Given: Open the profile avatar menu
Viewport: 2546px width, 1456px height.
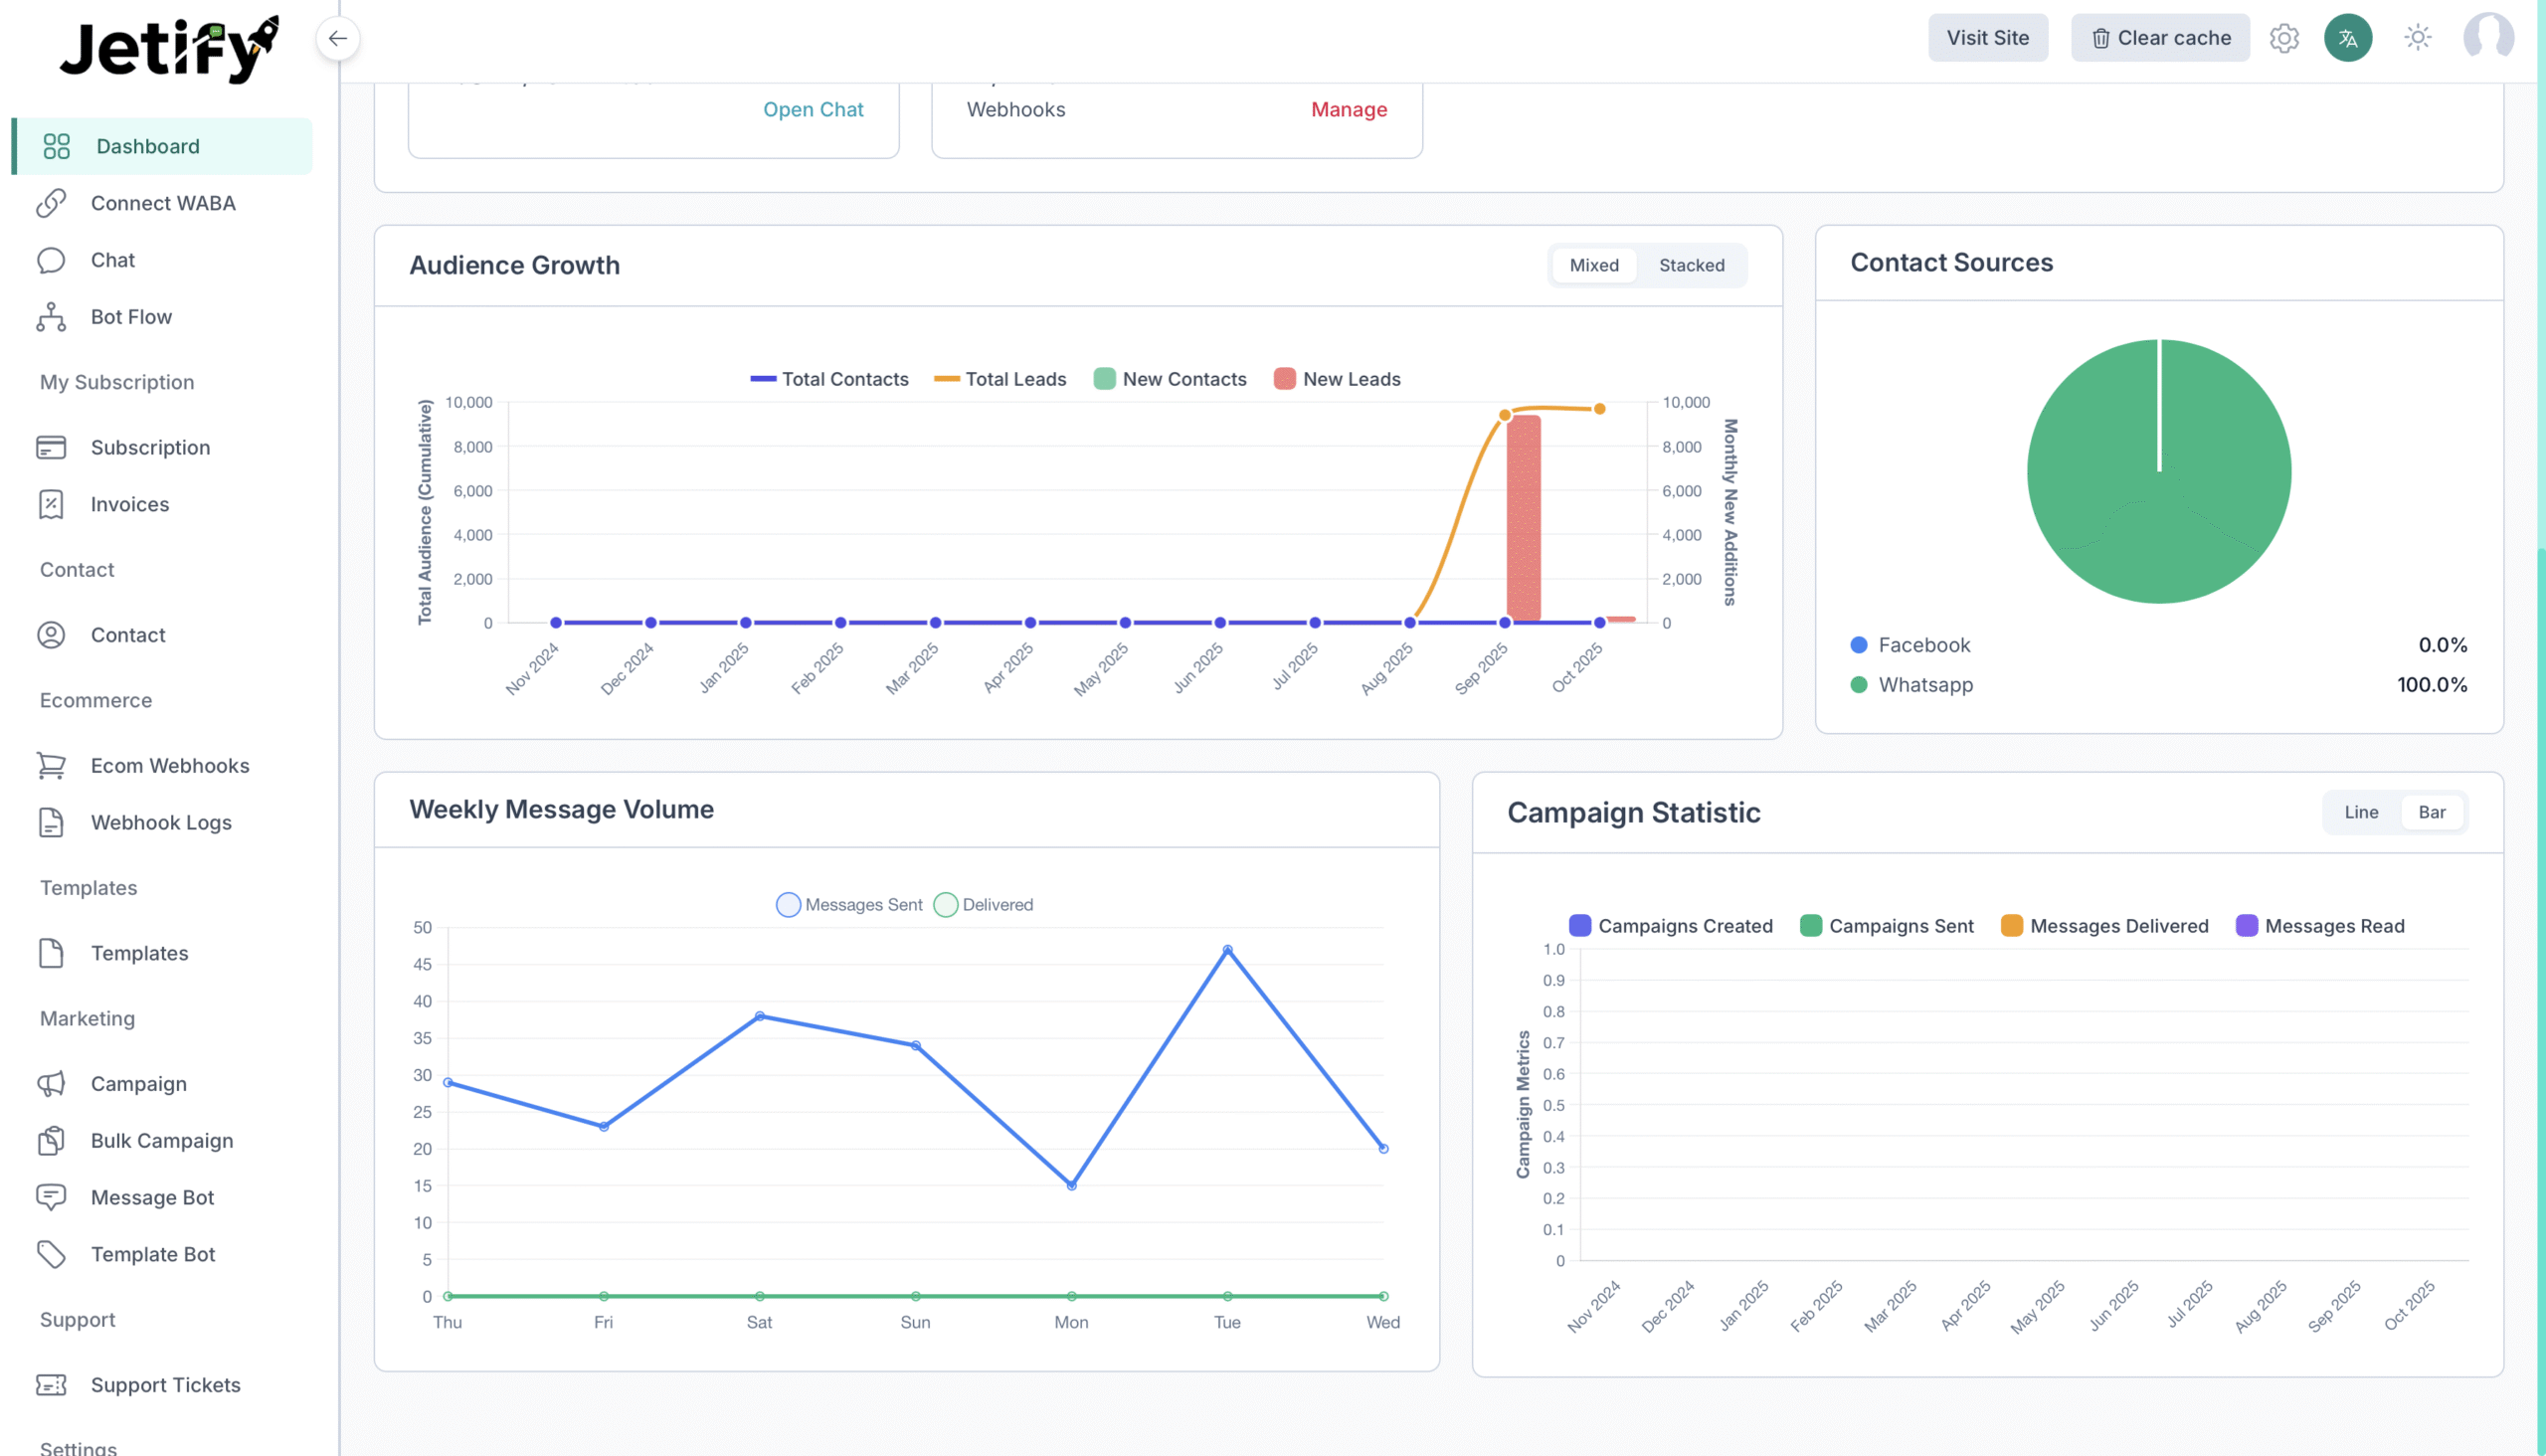Looking at the screenshot, I should (2490, 38).
